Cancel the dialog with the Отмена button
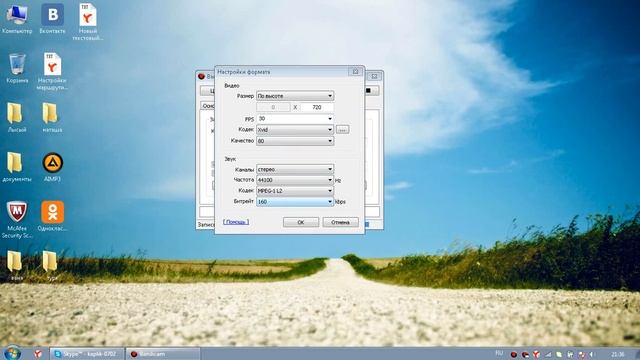This screenshot has width=640, height=360. point(340,222)
